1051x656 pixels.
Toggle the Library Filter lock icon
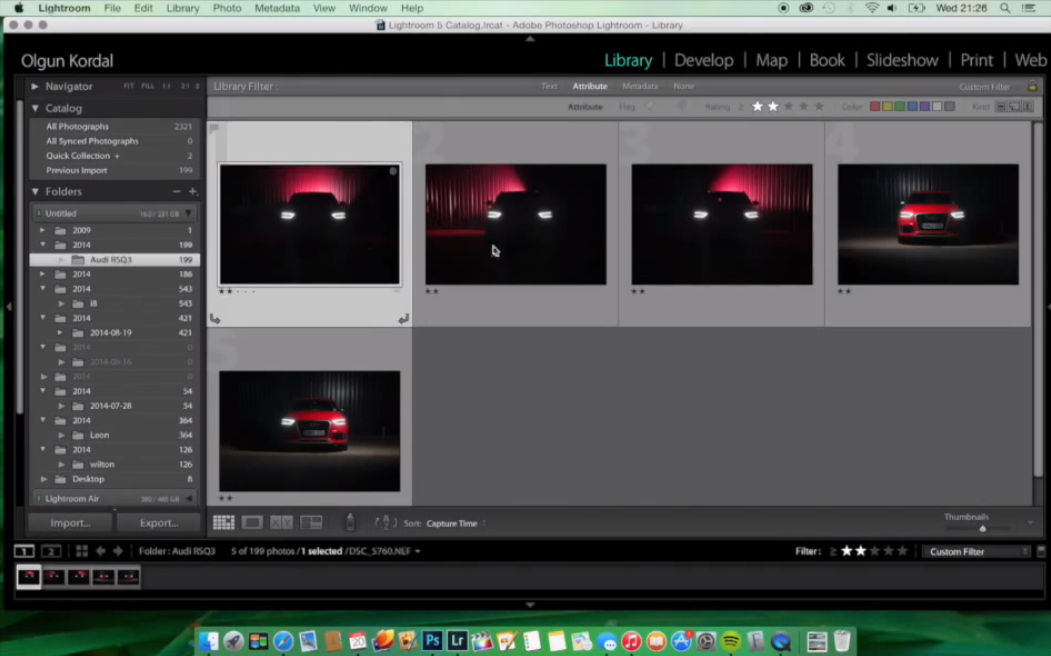1032,87
